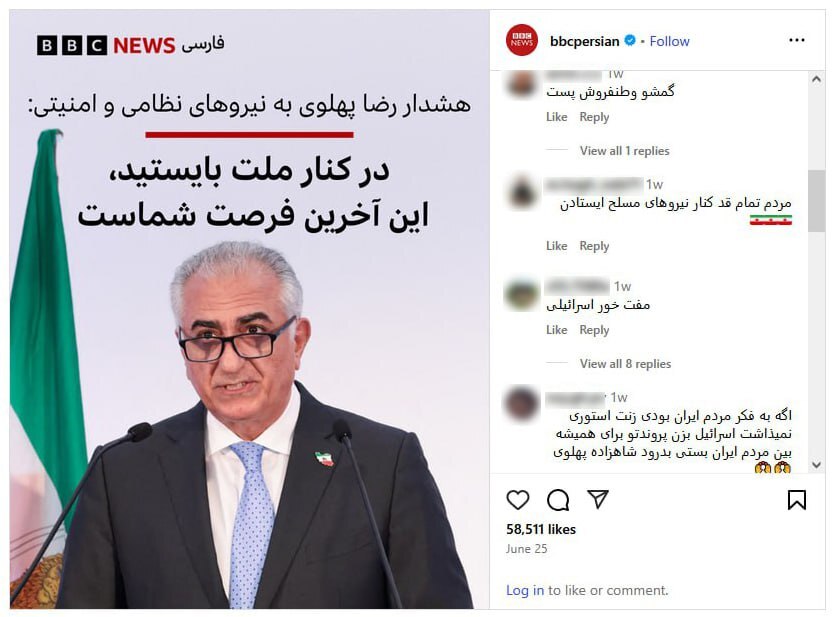This screenshot has width=836, height=617.
Task: Click the BBC News profile avatar
Action: (521, 40)
